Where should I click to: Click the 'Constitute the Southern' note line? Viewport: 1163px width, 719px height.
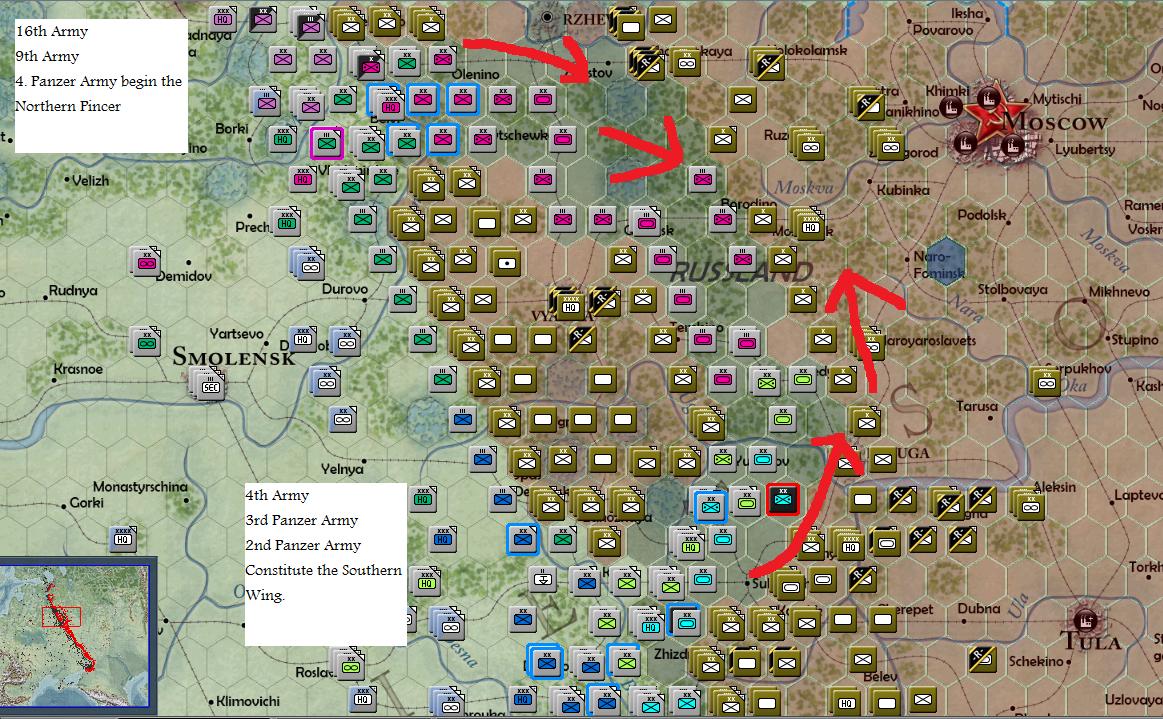tap(323, 570)
